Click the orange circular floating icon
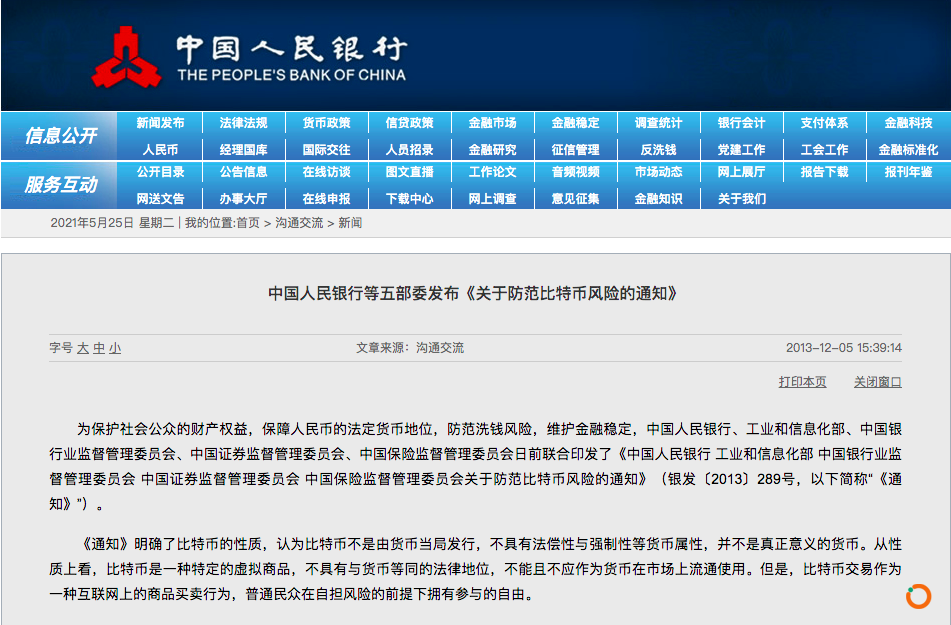 click(x=918, y=596)
